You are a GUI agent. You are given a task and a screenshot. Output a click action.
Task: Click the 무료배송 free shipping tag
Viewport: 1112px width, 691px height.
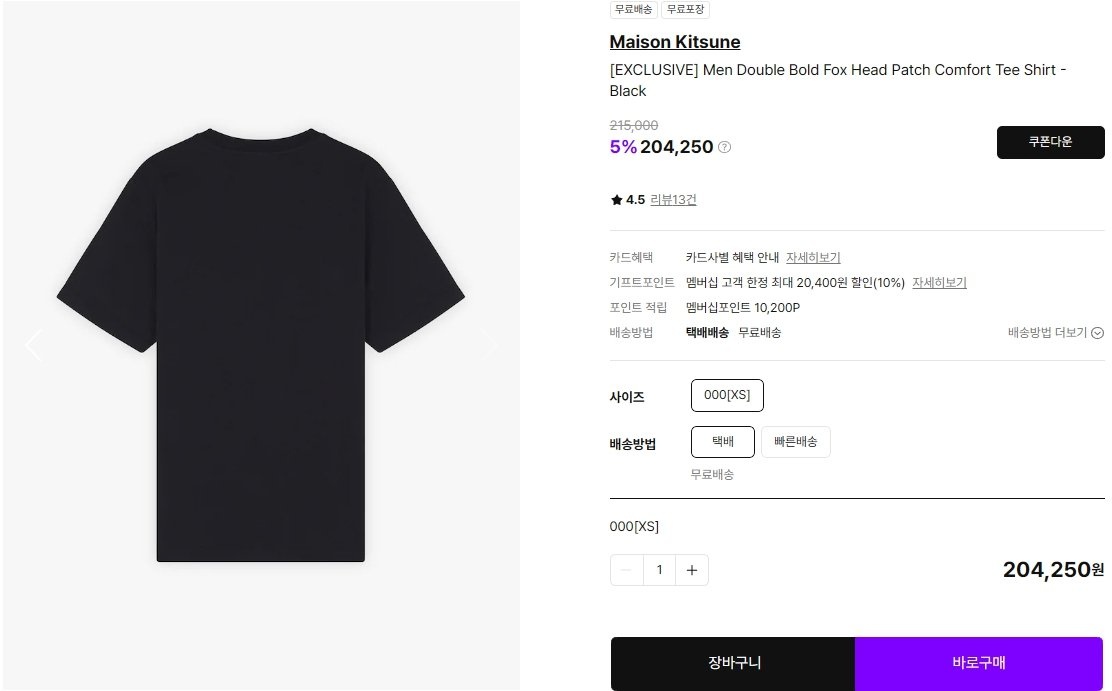pos(633,9)
